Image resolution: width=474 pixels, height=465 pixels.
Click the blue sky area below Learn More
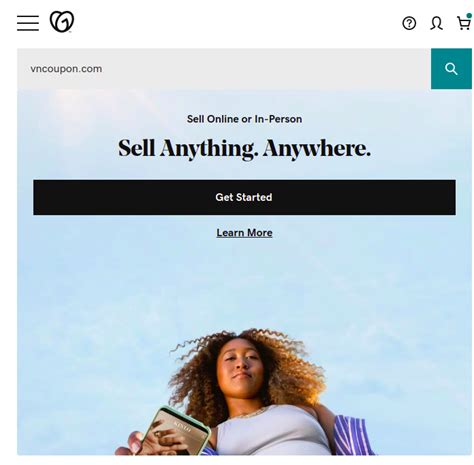[244, 283]
